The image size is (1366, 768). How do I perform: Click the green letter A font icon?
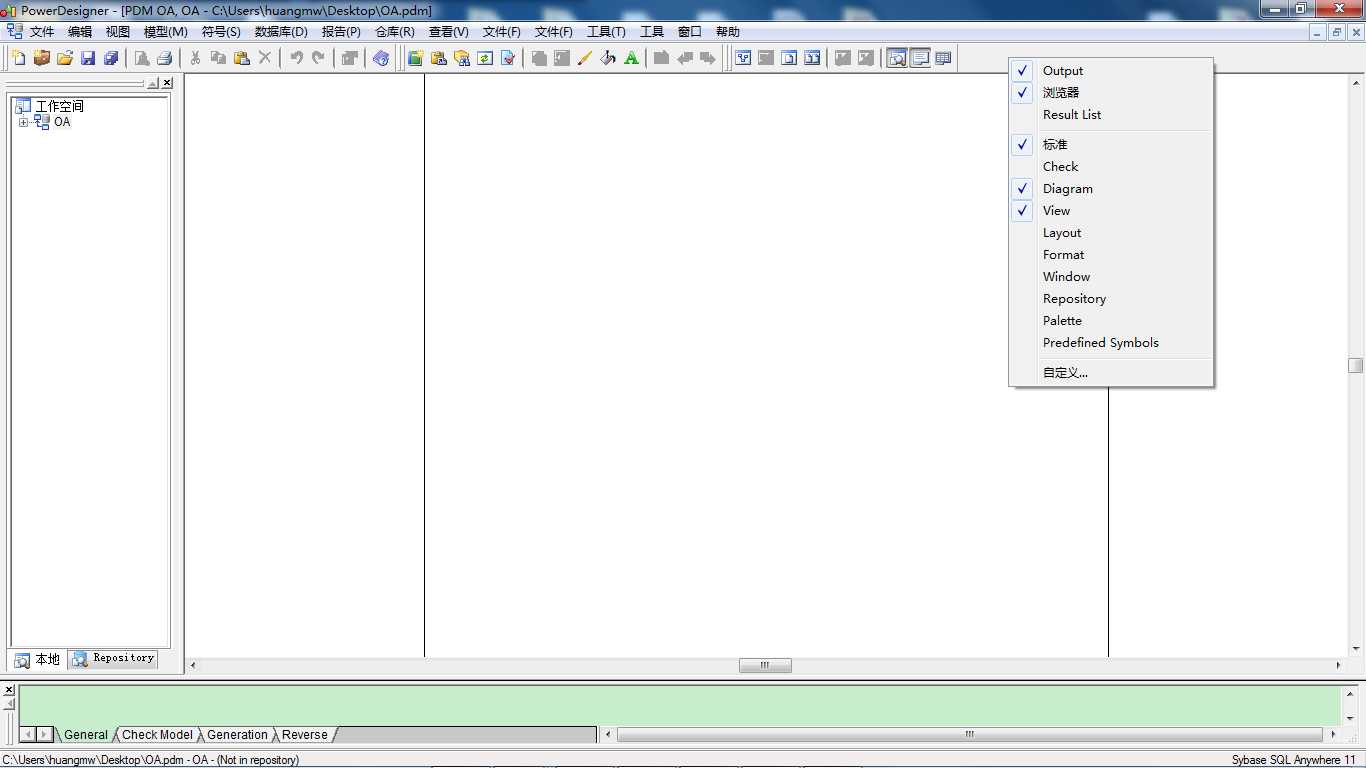pyautogui.click(x=631, y=58)
